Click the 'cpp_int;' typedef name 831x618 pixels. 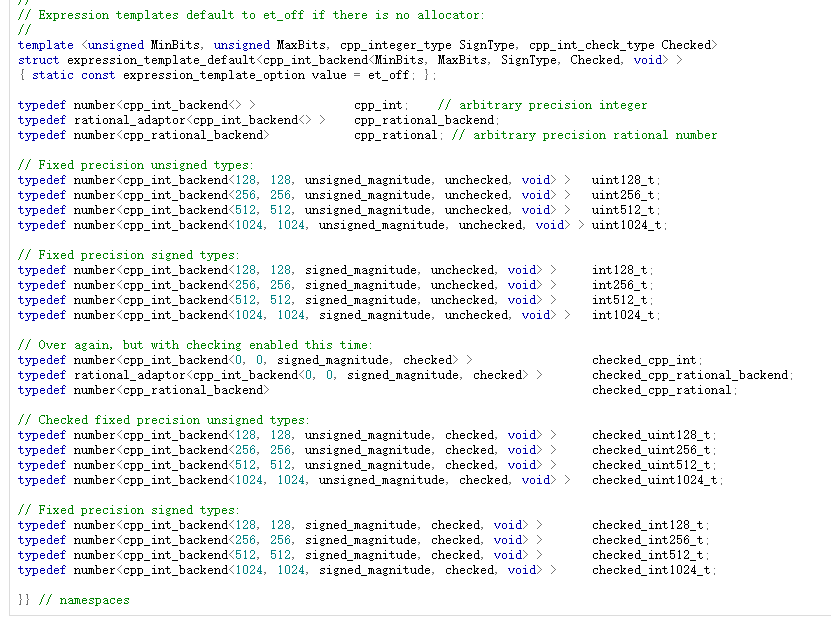click(x=380, y=105)
